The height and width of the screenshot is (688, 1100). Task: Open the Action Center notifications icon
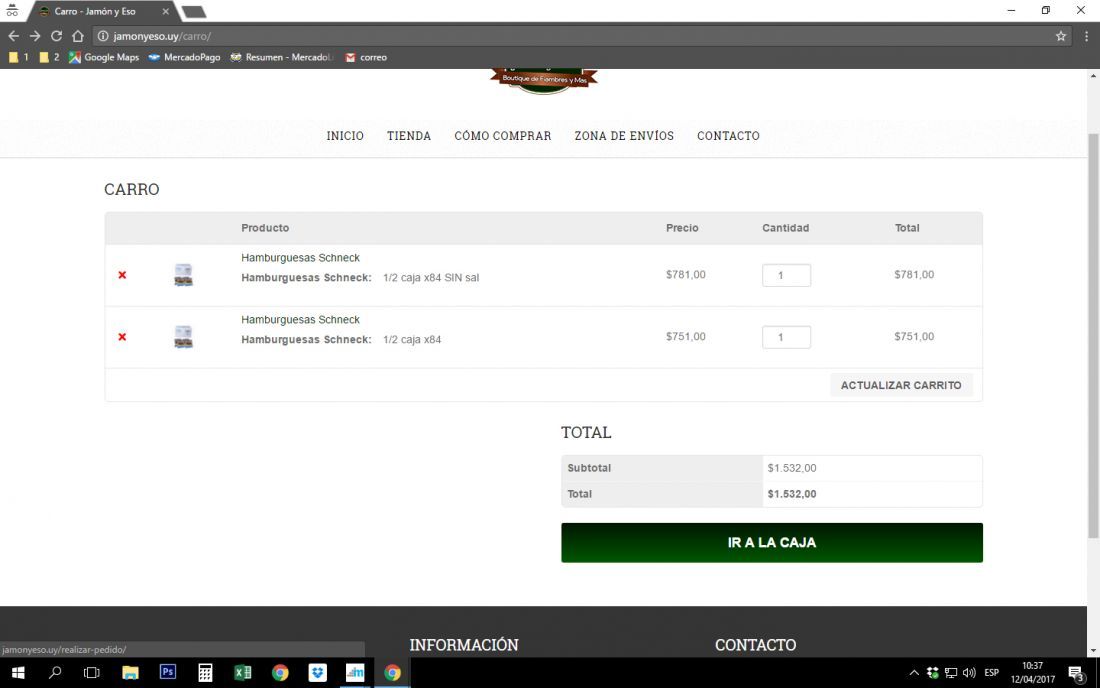[1076, 673]
